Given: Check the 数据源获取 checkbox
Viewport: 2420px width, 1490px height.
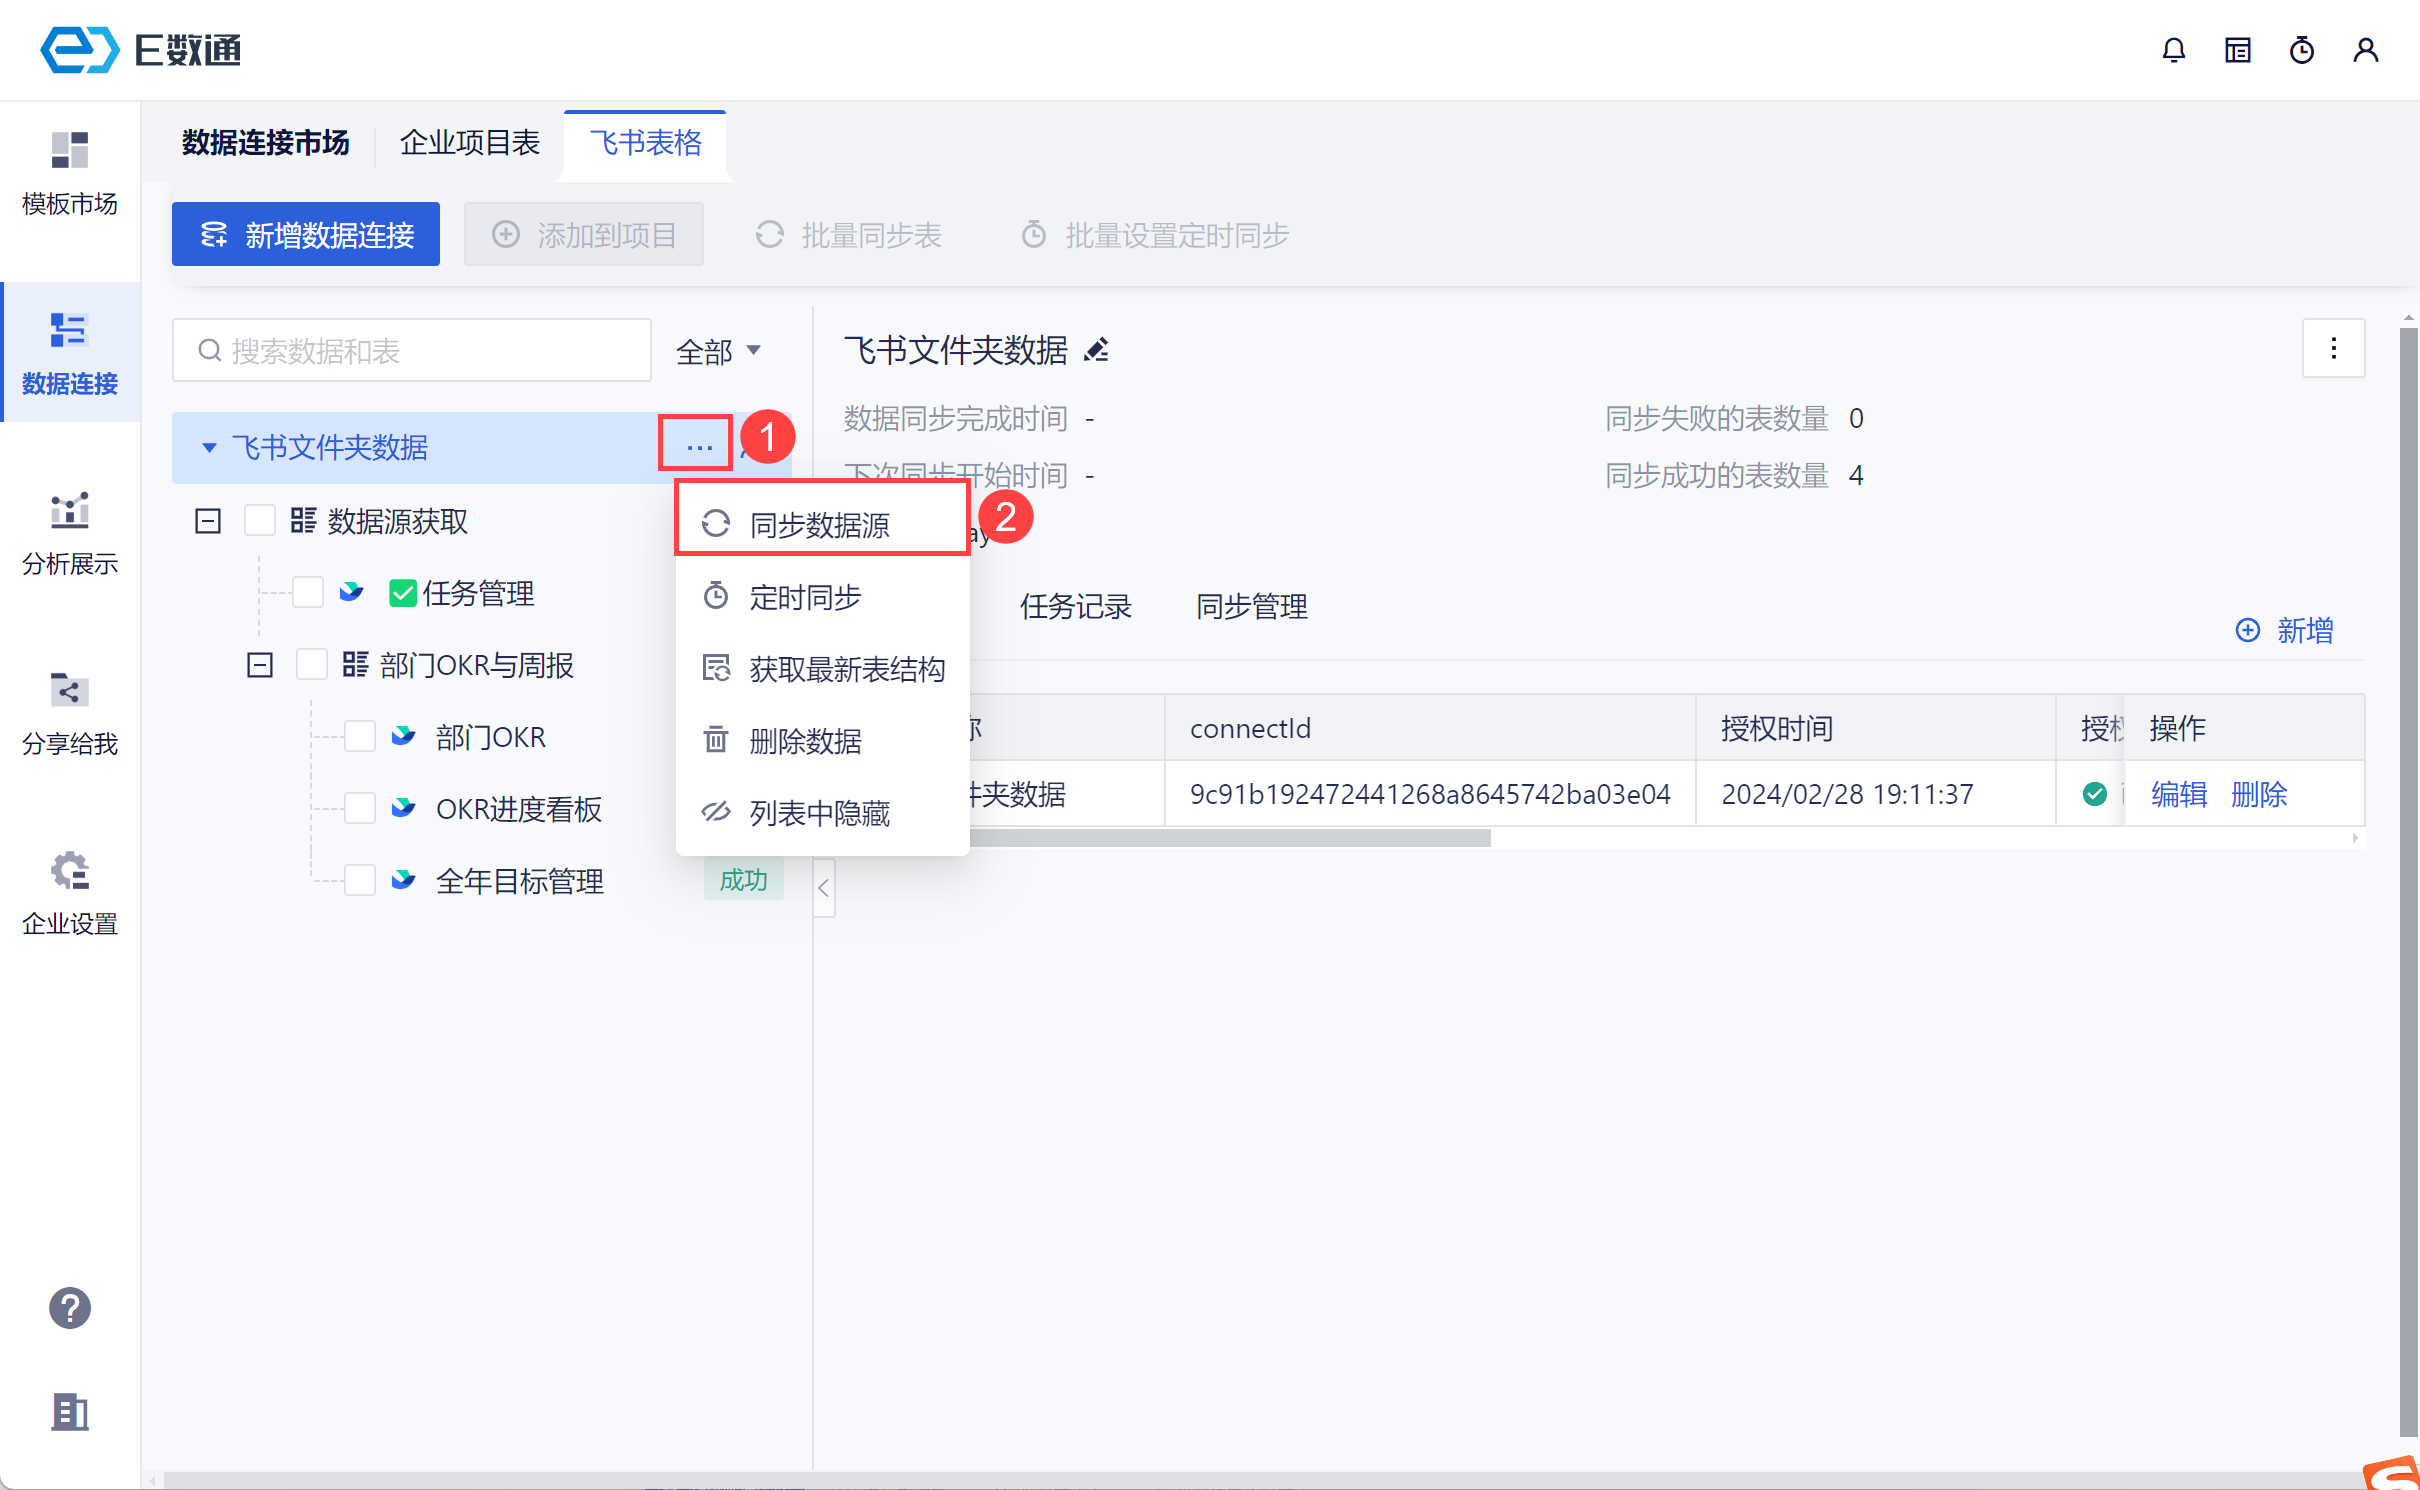Looking at the screenshot, I should (x=260, y=521).
